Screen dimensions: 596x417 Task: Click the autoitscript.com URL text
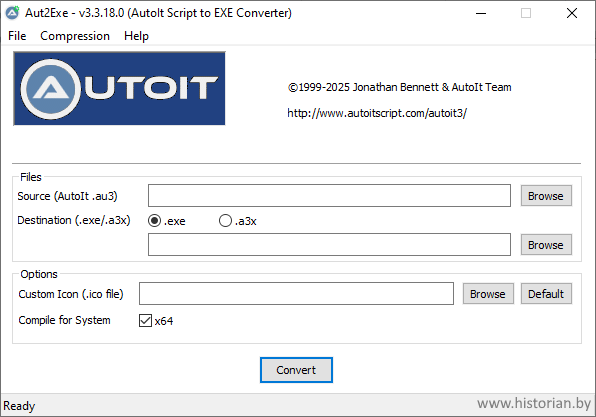(377, 113)
